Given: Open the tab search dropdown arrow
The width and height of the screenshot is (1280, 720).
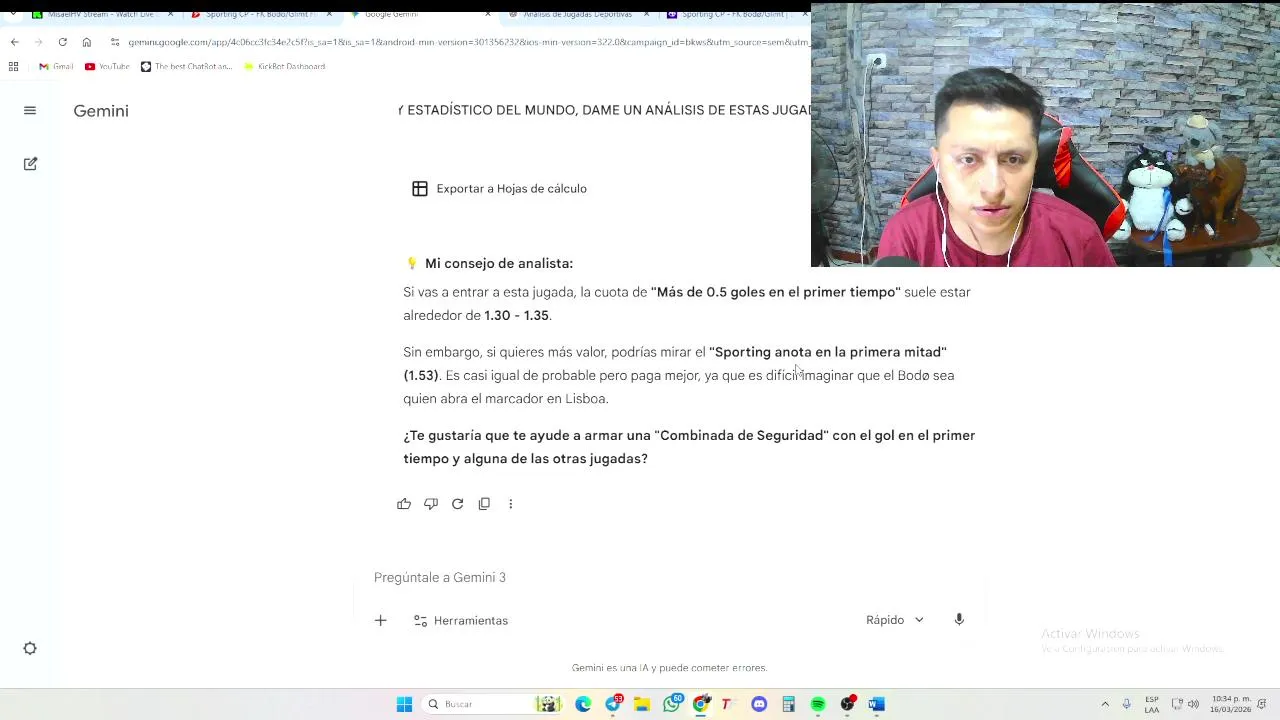Looking at the screenshot, I should tap(14, 15).
